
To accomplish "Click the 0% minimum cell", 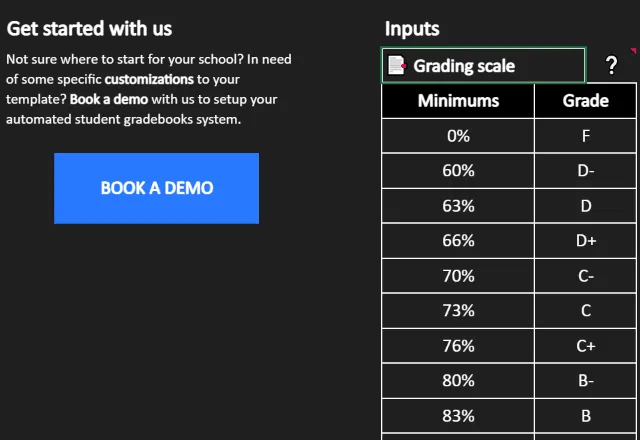I will pos(458,136).
